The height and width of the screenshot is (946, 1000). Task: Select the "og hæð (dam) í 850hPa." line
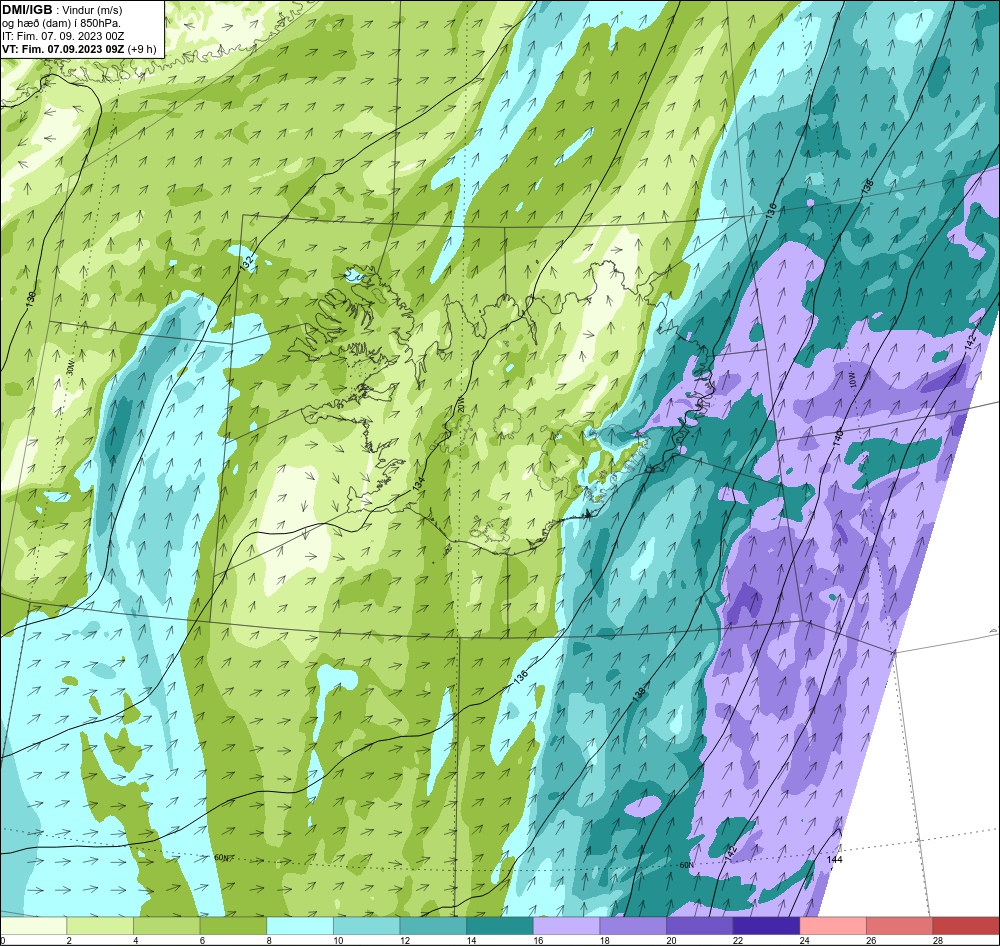tap(62, 24)
